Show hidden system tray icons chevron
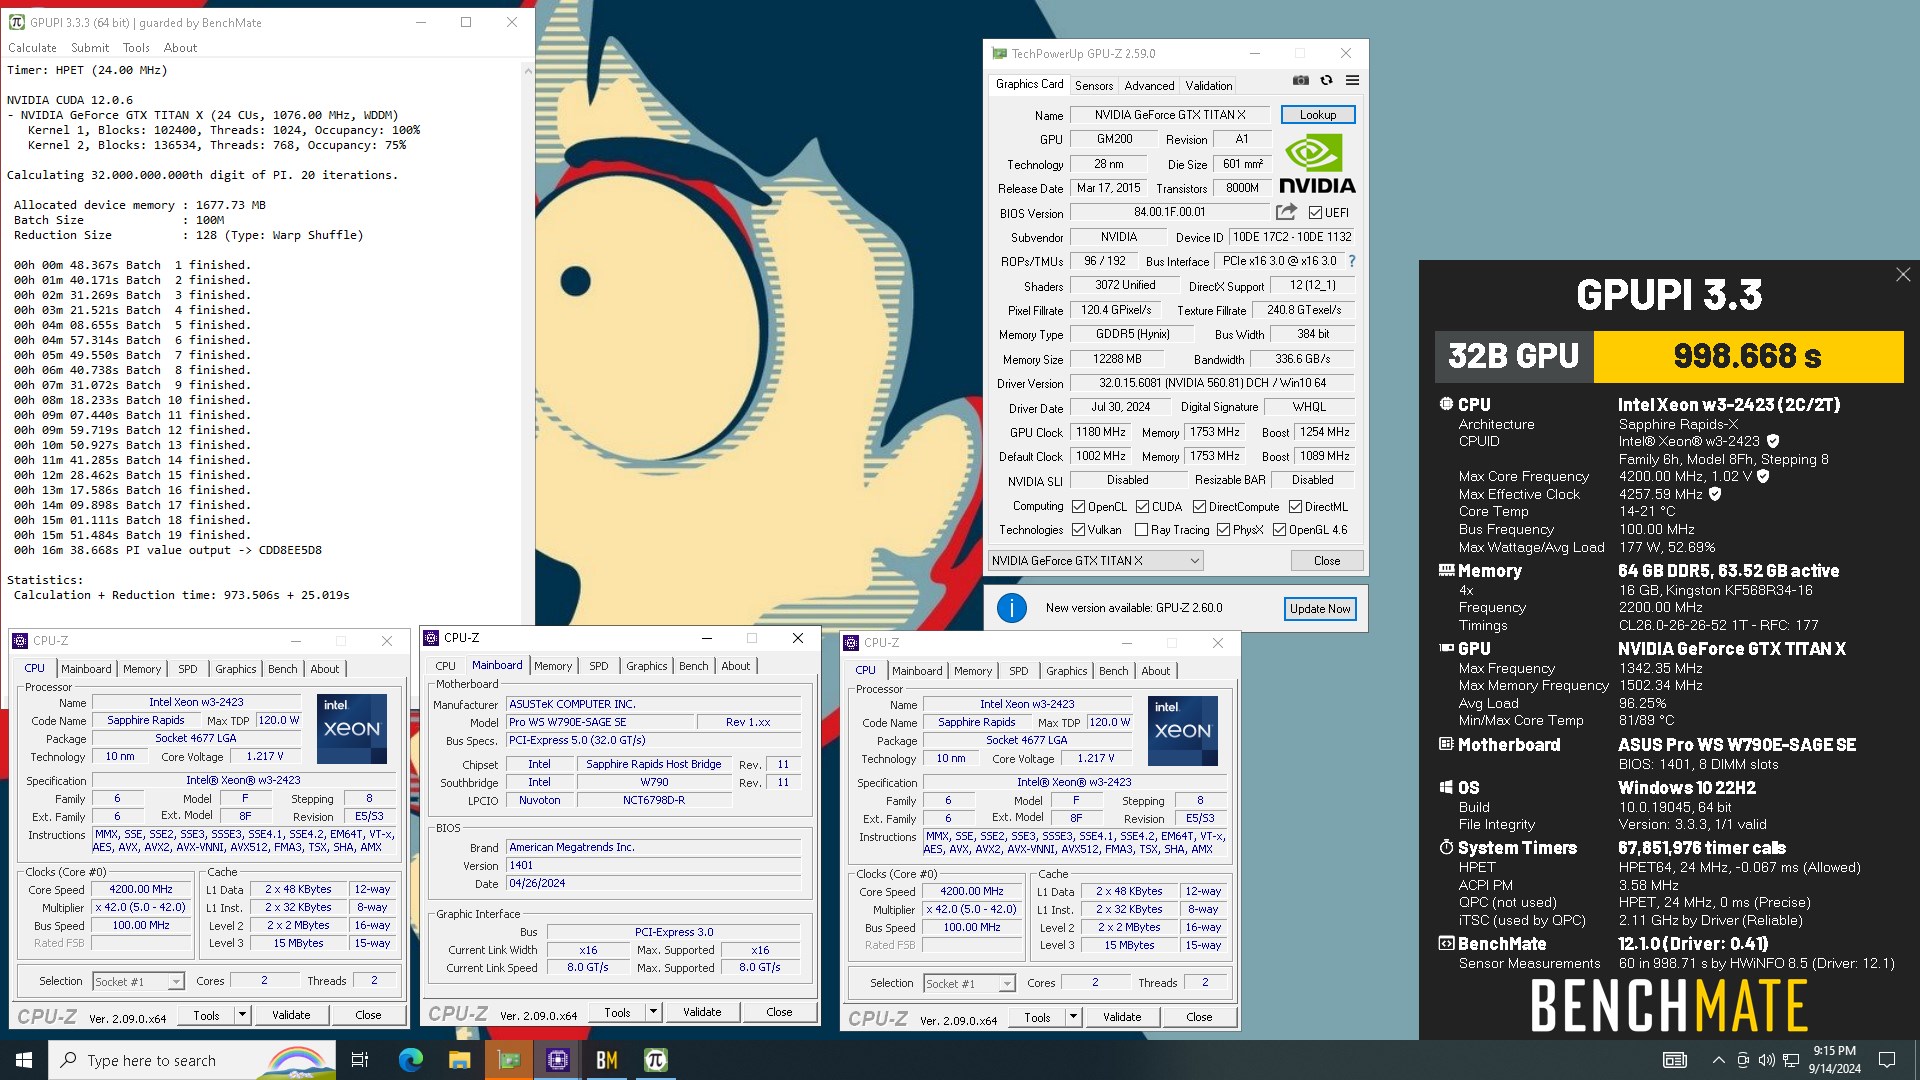This screenshot has height=1080, width=1920. point(1718,1060)
